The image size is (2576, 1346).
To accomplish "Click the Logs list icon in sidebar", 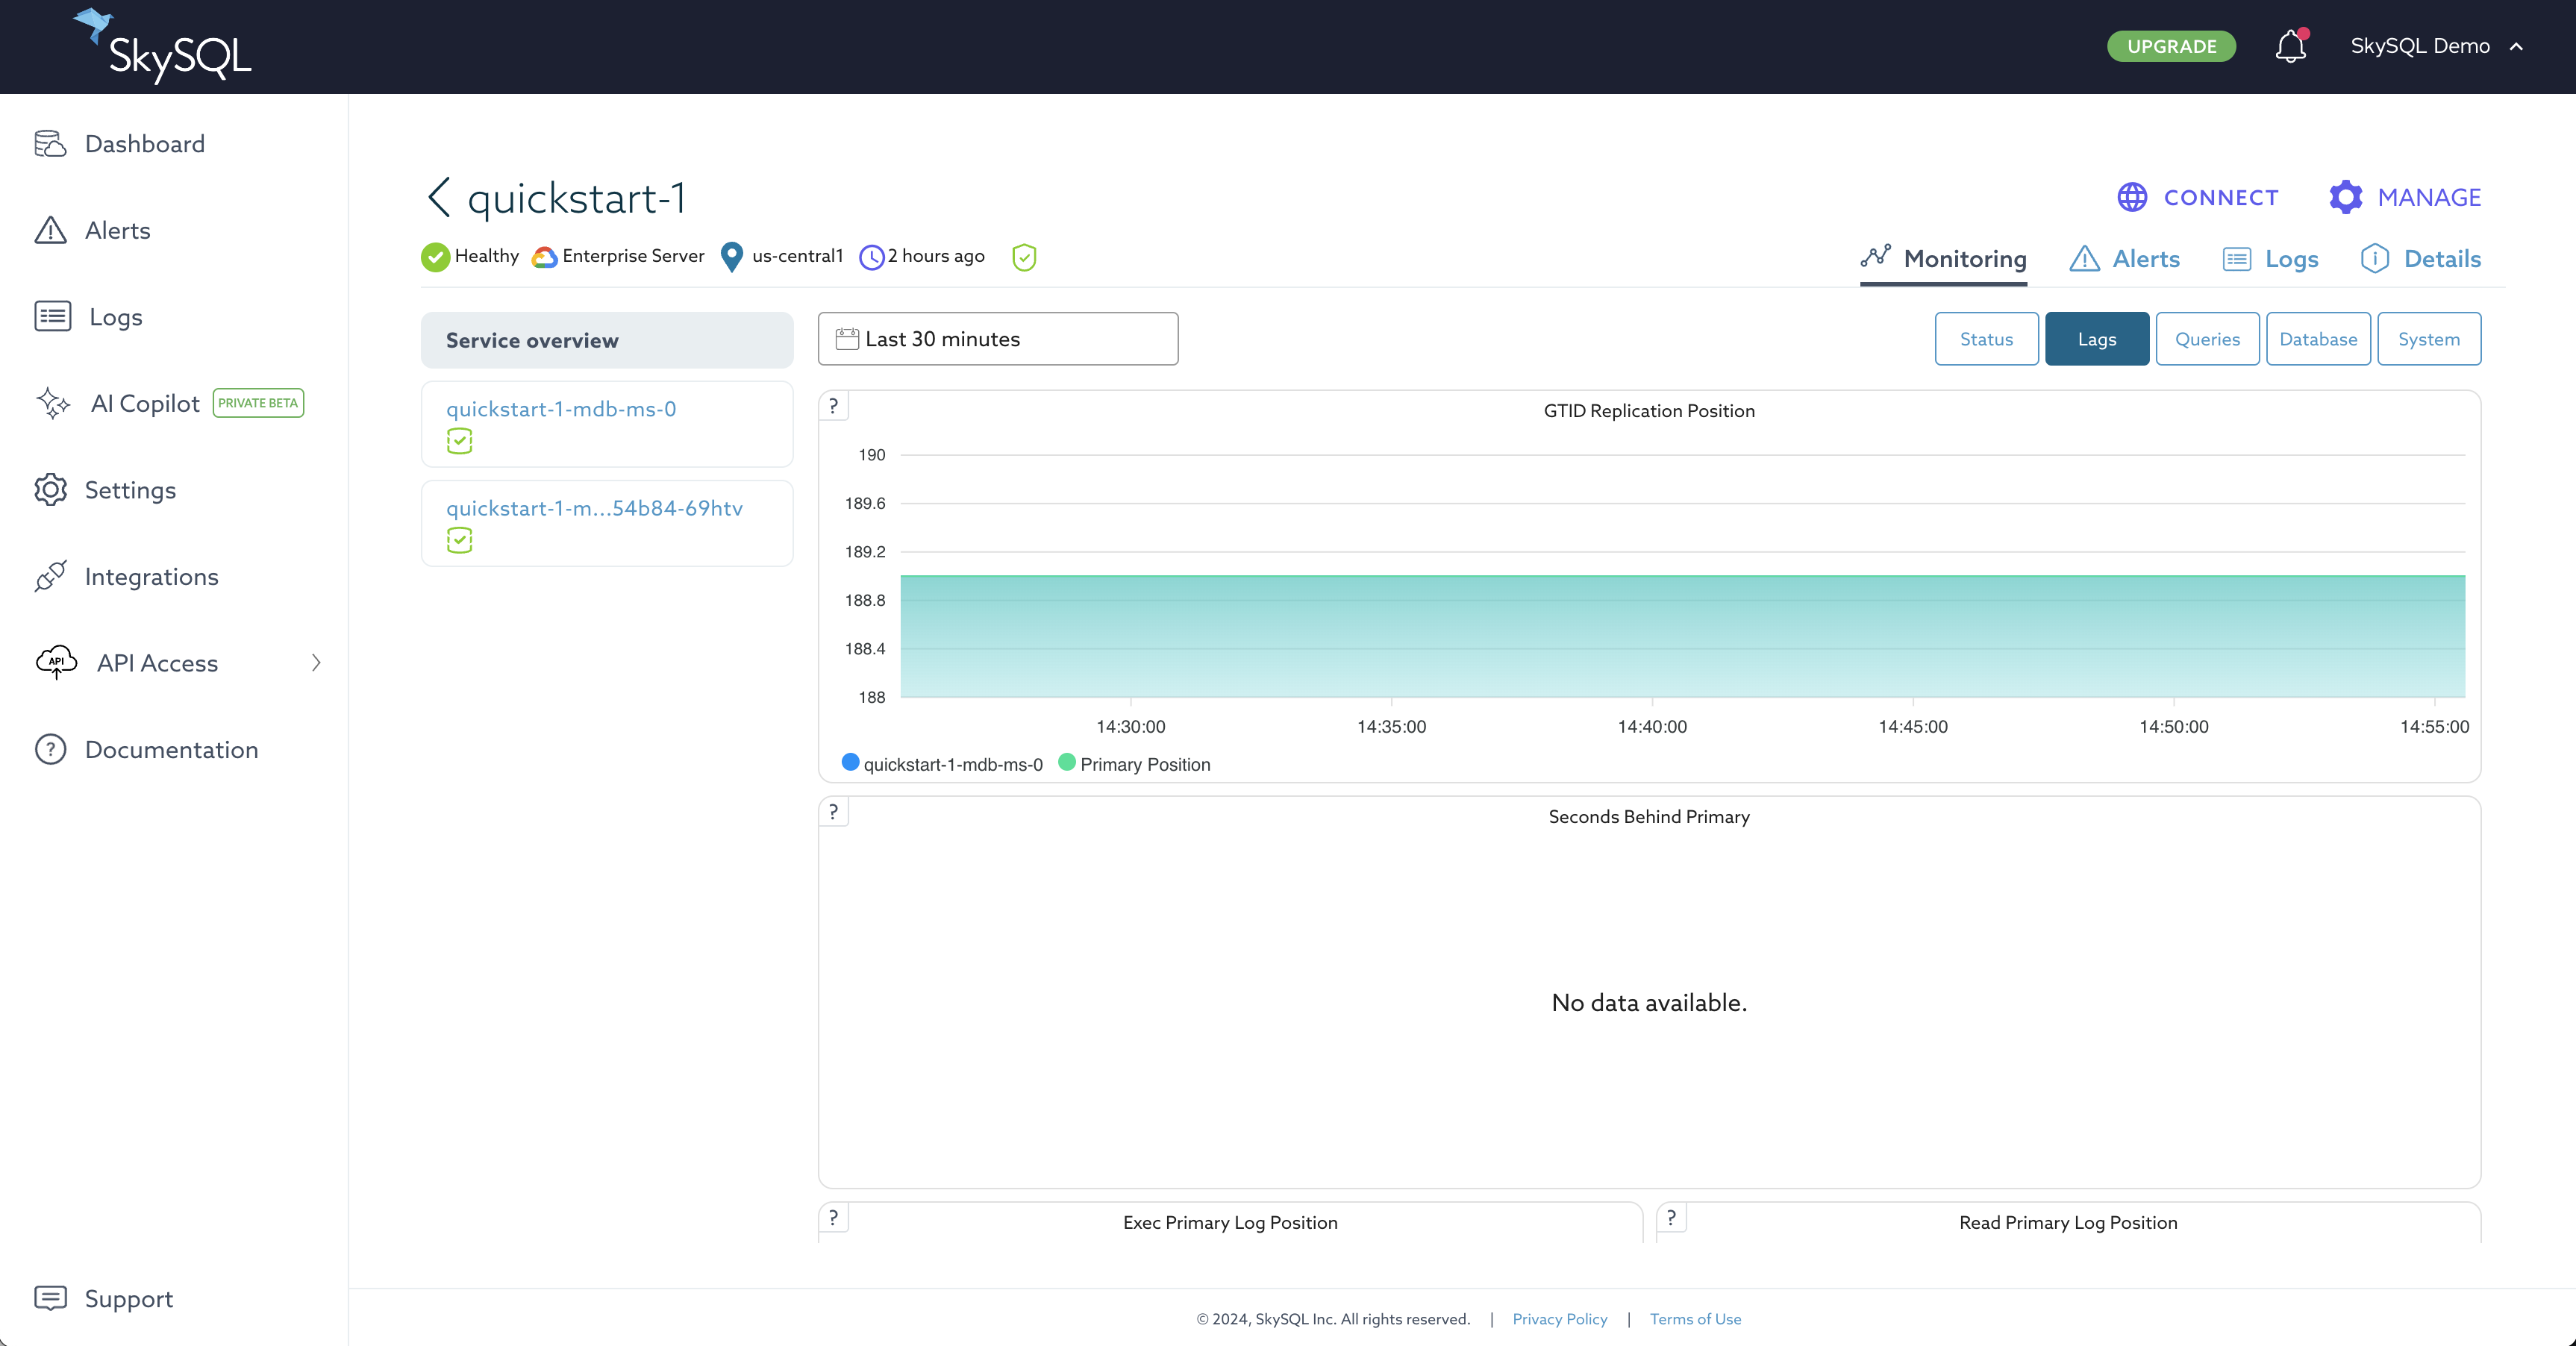I will pyautogui.click(x=52, y=316).
